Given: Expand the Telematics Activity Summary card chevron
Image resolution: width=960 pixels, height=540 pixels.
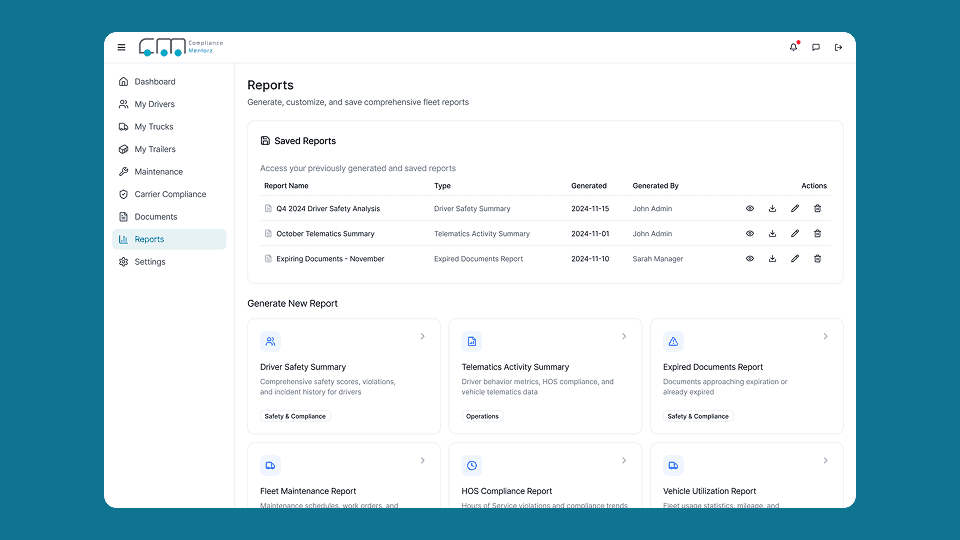Looking at the screenshot, I should 624,337.
